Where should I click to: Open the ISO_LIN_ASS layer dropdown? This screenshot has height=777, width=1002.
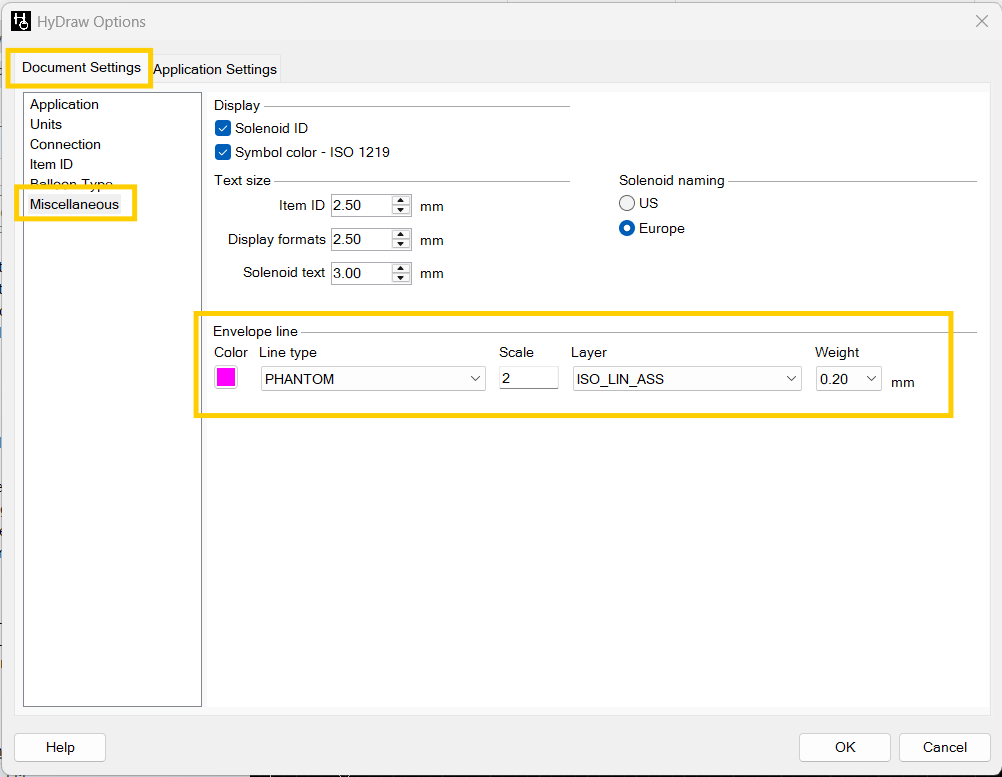click(x=687, y=378)
